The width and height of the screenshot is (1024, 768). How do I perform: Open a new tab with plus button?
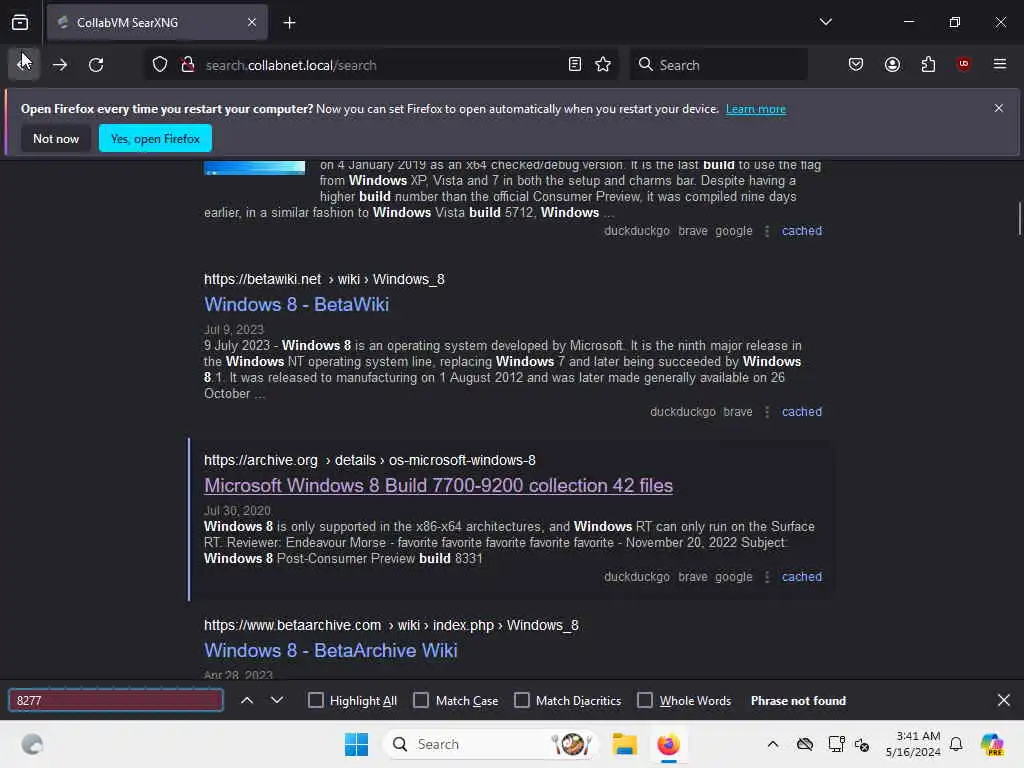(289, 23)
